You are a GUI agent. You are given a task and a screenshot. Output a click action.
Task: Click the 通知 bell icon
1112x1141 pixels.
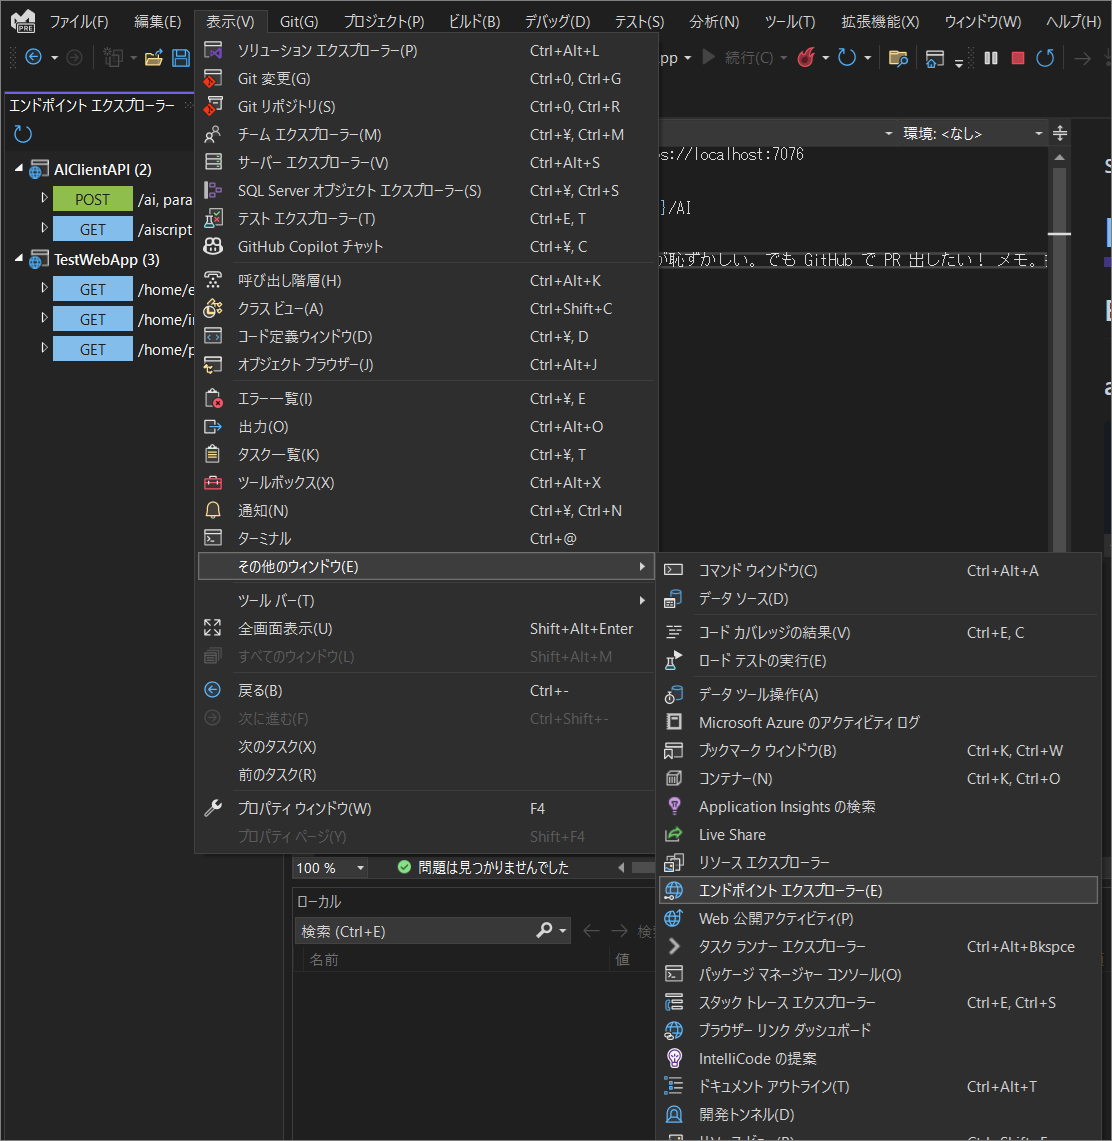tap(213, 511)
